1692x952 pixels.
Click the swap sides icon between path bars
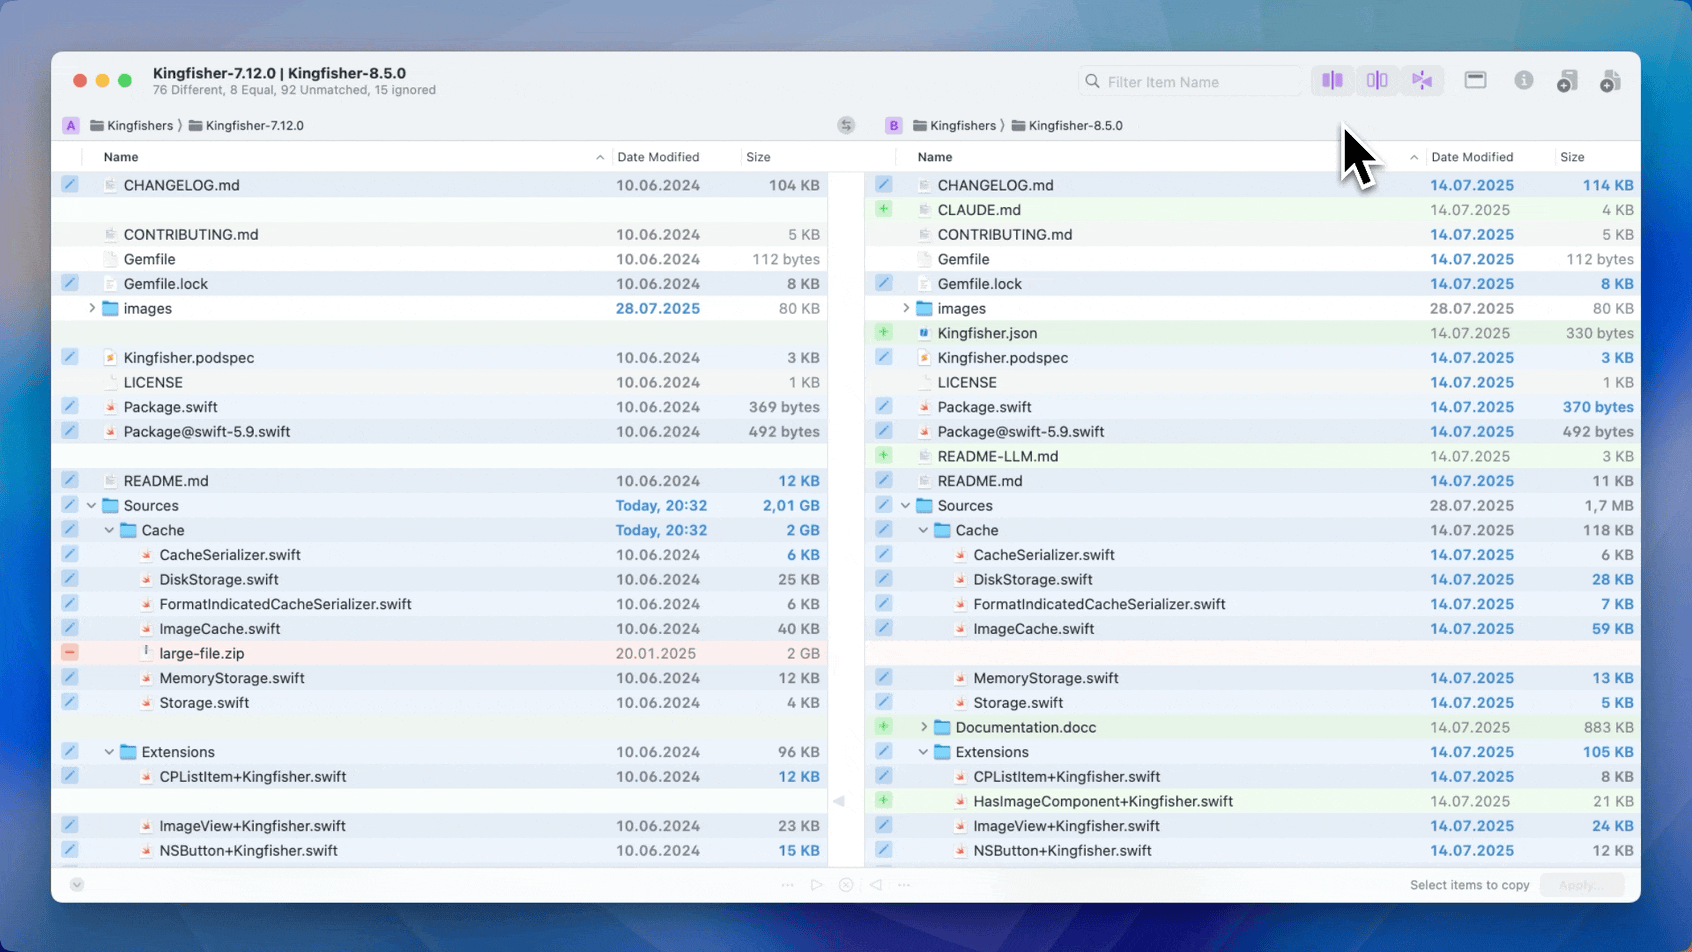[x=846, y=125]
